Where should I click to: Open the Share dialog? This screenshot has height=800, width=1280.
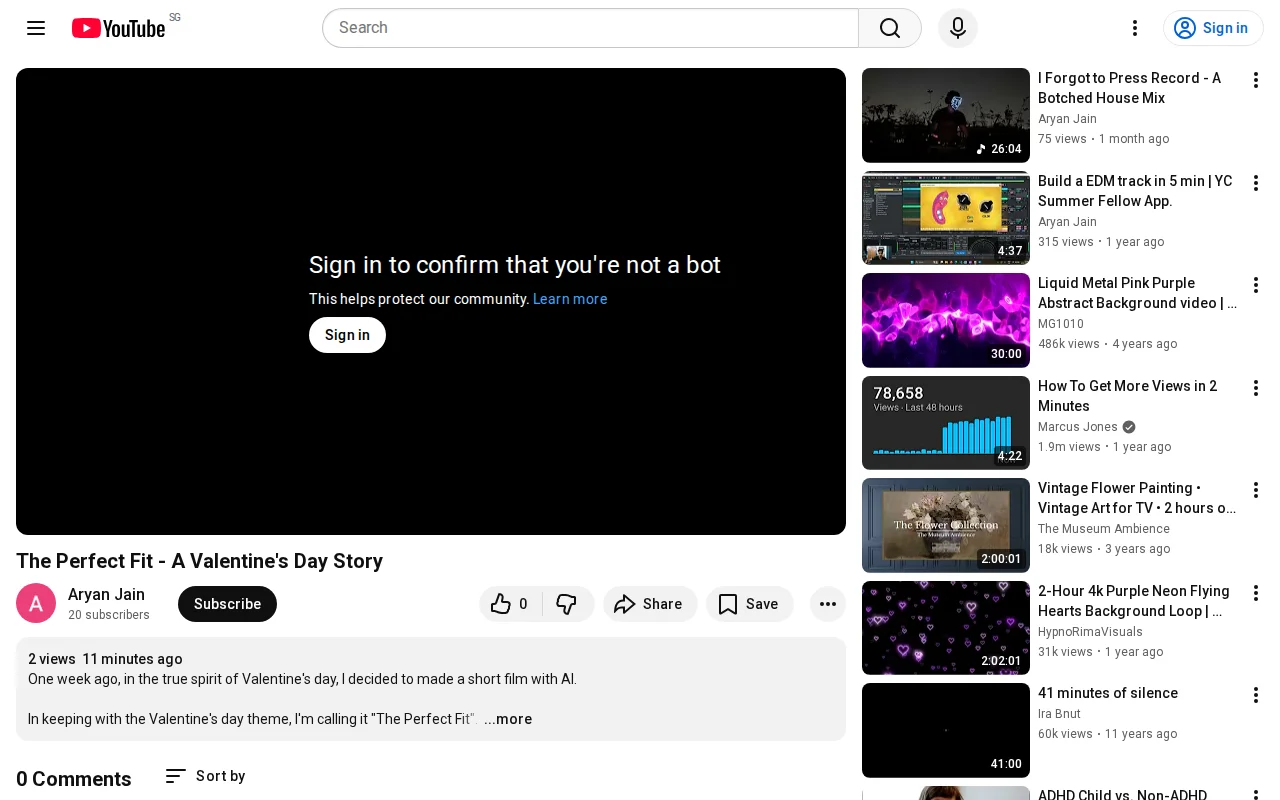tap(650, 604)
